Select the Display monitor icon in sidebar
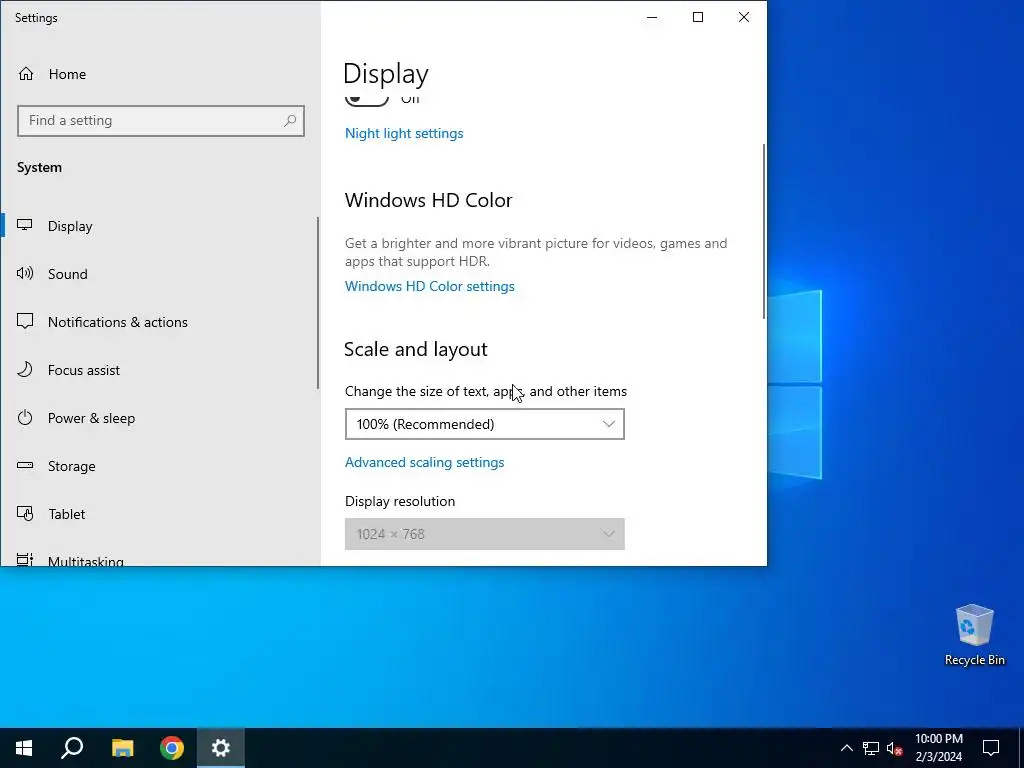The image size is (1024, 768). pos(25,225)
